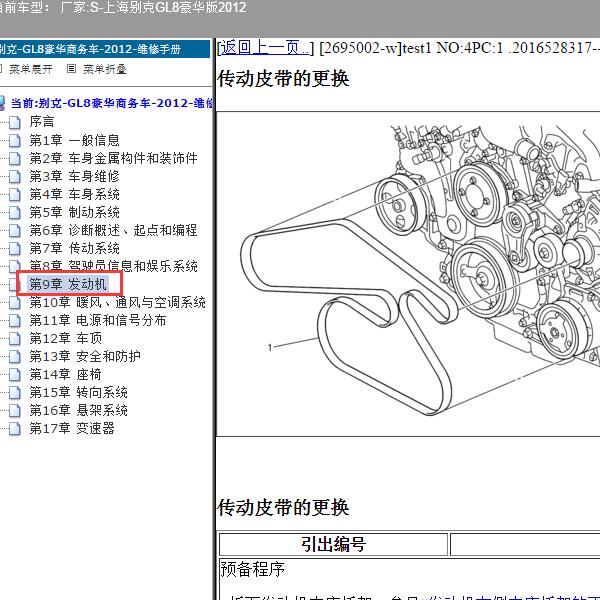Select 第14章 座椅

click(x=65, y=374)
